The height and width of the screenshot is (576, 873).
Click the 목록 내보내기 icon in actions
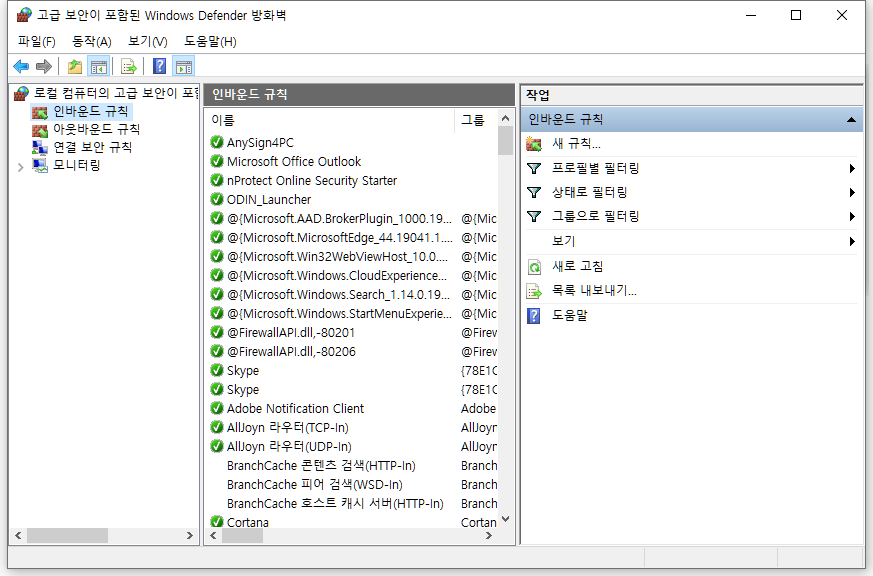pos(534,291)
